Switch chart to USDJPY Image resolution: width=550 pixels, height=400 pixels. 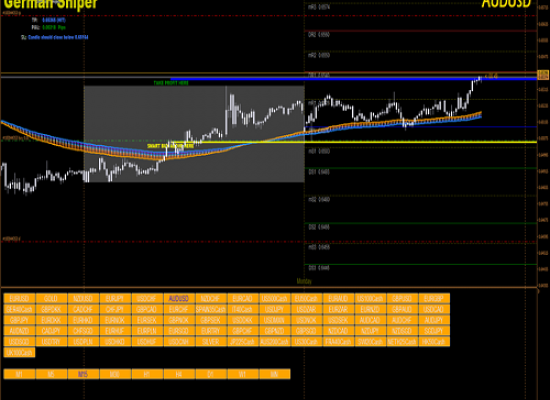[x=275, y=309]
